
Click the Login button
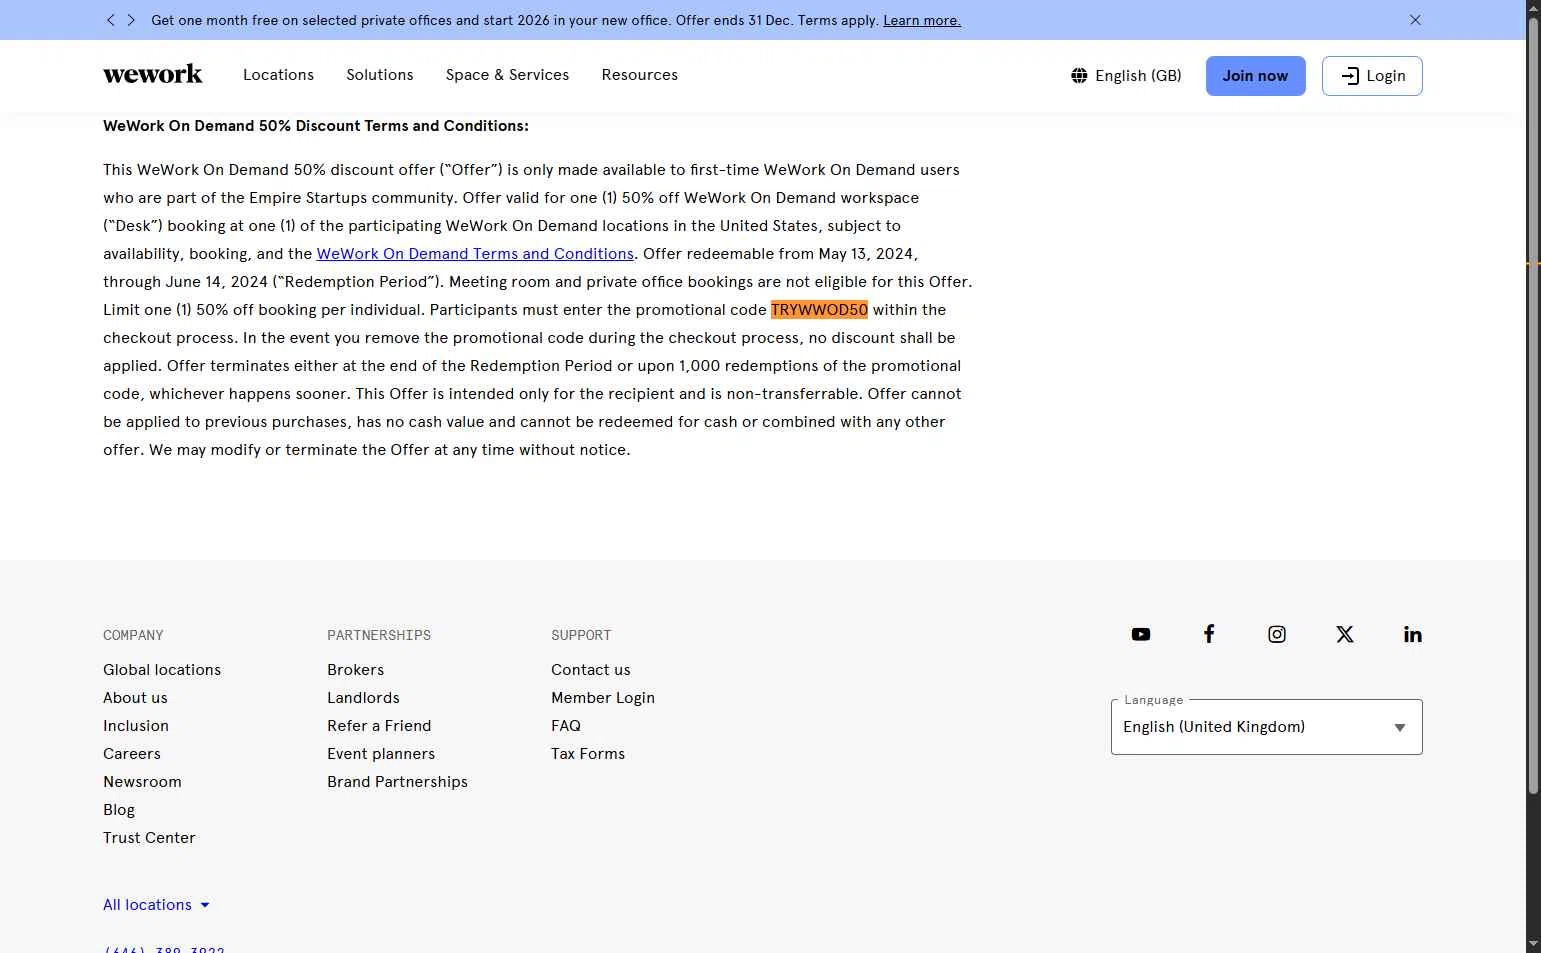1371,76
